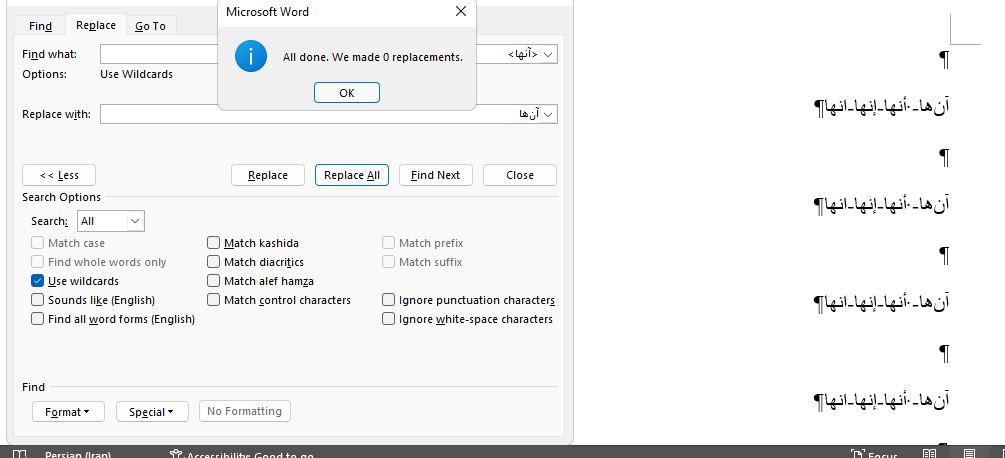
Task: Click the << Less button
Action: pos(59,175)
